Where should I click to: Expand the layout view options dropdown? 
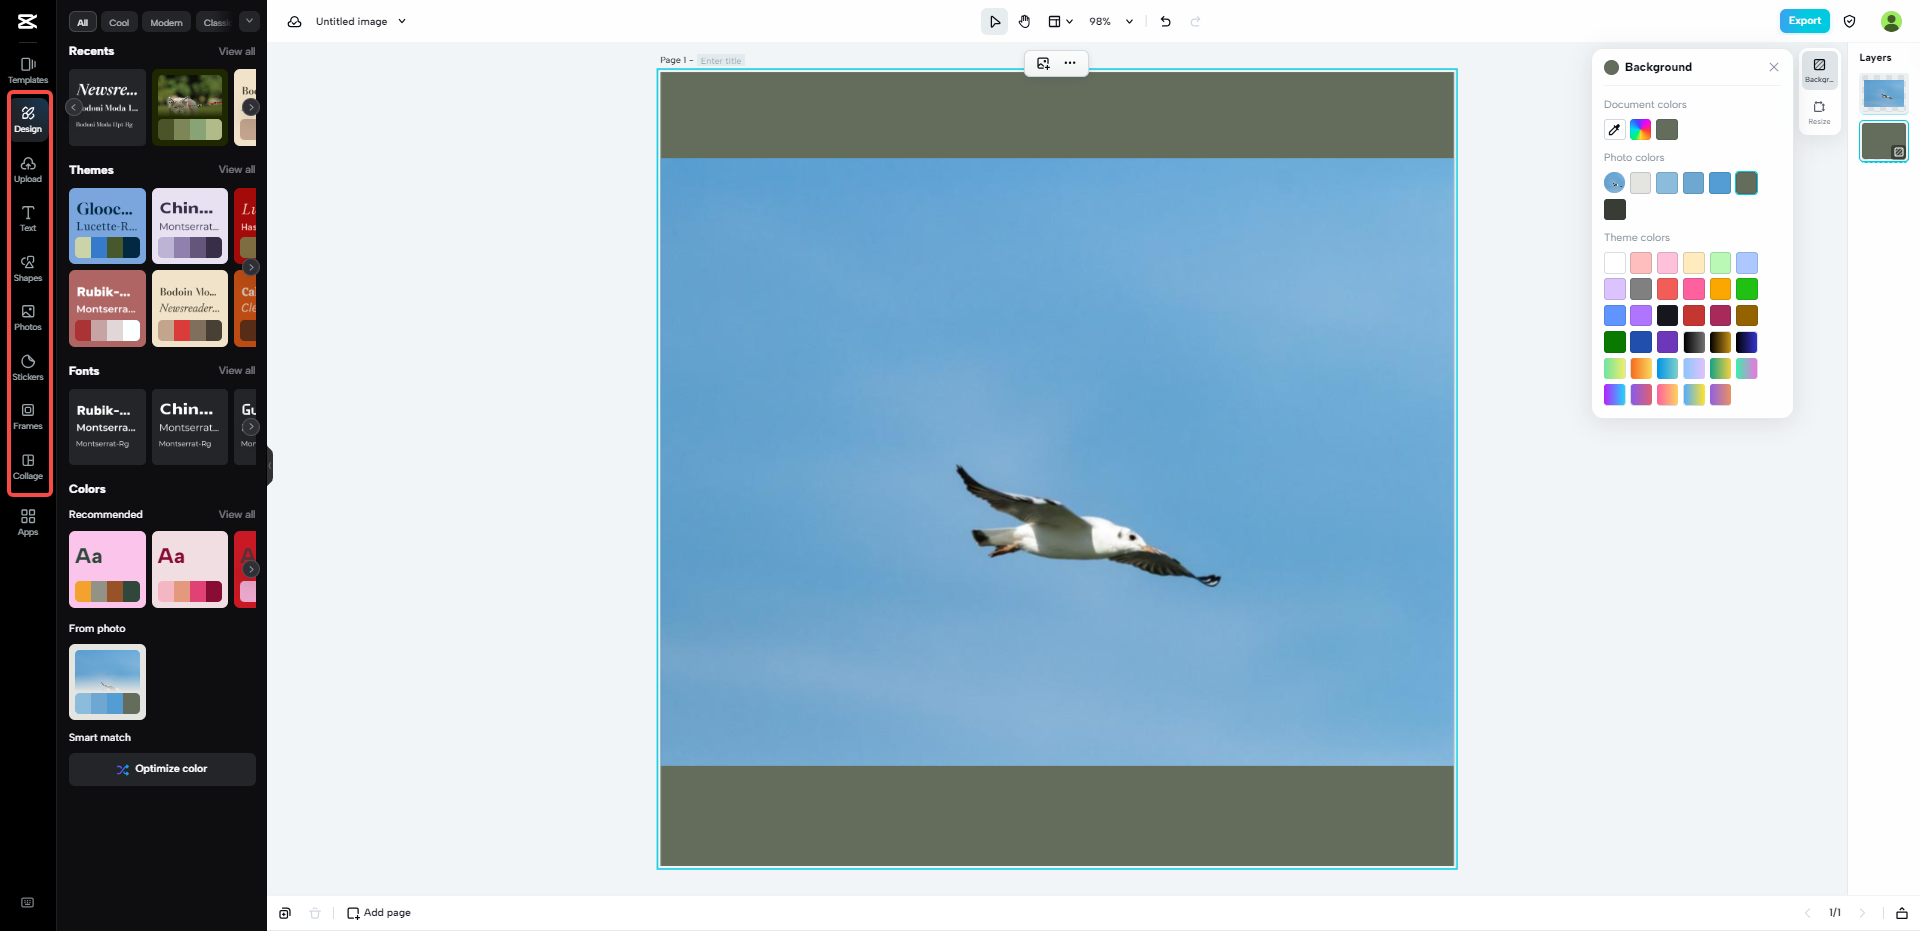click(1069, 21)
